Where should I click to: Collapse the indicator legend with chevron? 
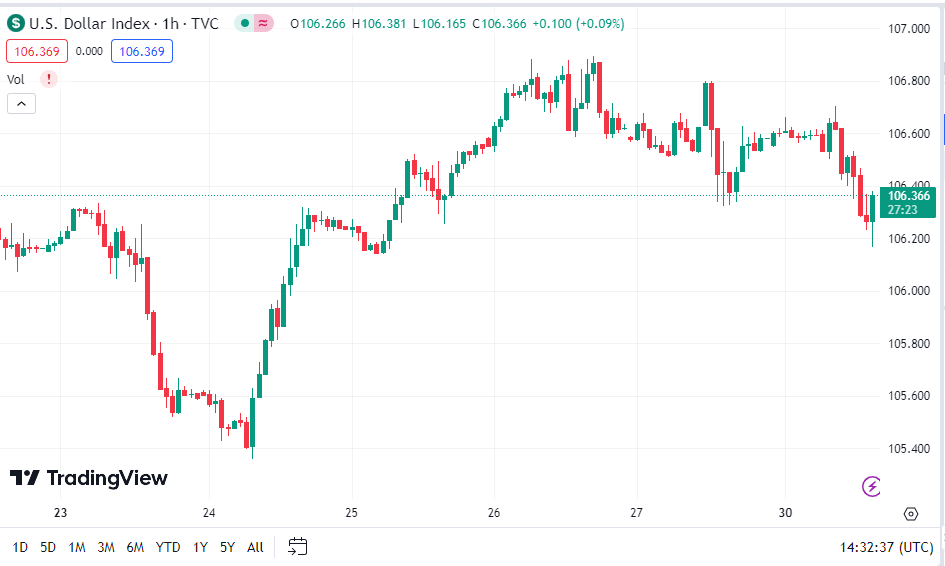coord(21,103)
